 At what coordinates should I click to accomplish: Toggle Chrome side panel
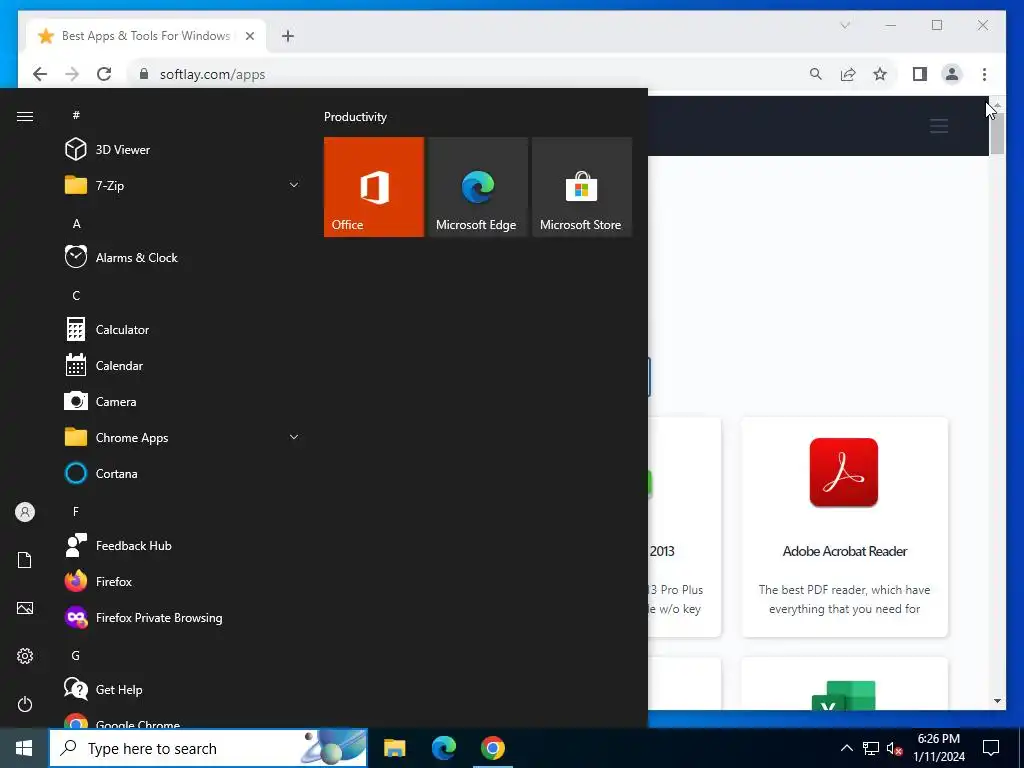coord(920,74)
